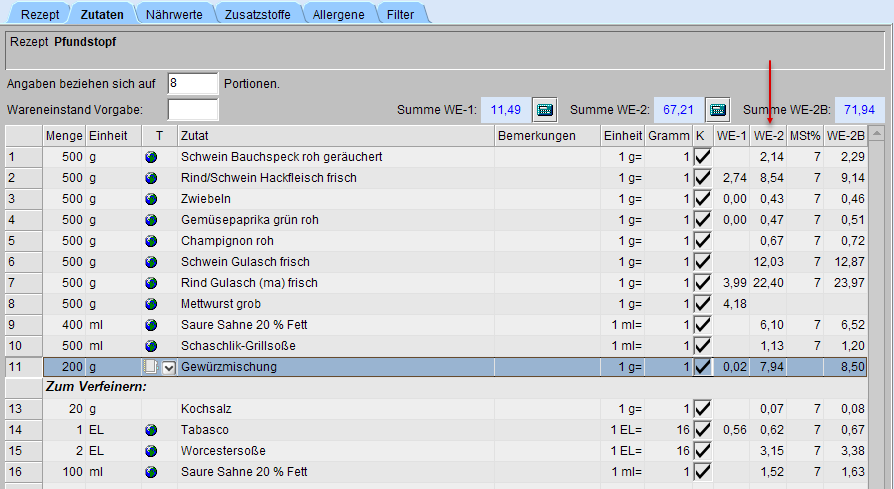Click the Zutat column header
The image size is (894, 489).
(x=335, y=135)
